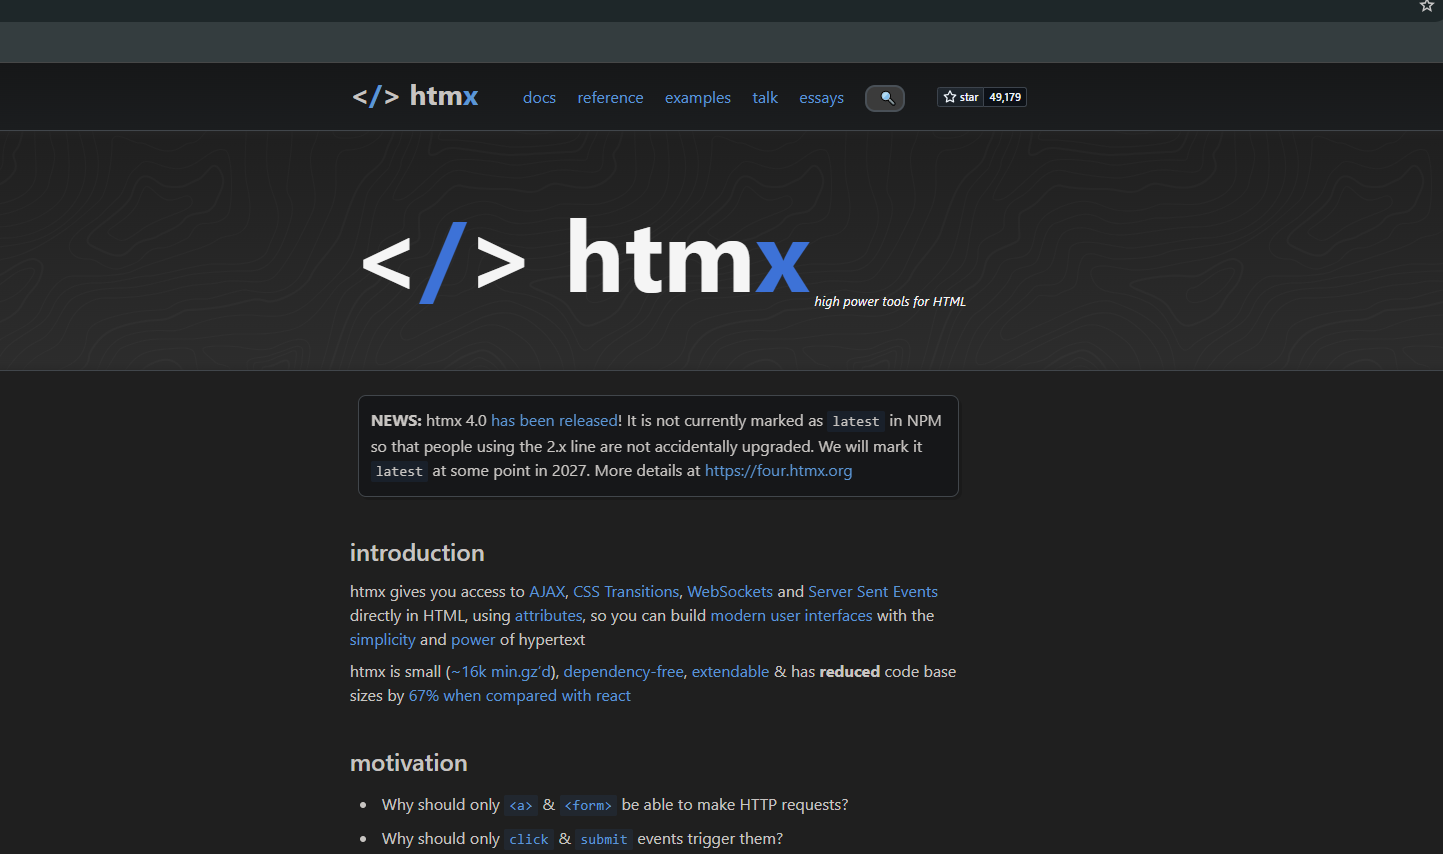Viewport: 1444px width, 854px height.
Task: Open the examples menu item
Action: [698, 97]
